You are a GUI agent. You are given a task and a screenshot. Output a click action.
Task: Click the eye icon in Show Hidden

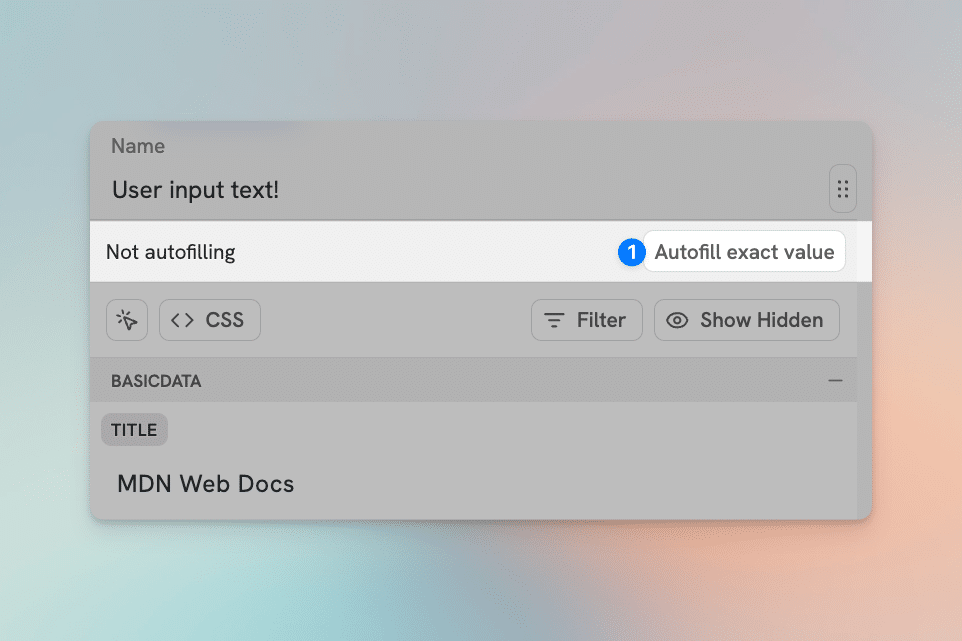(x=677, y=321)
